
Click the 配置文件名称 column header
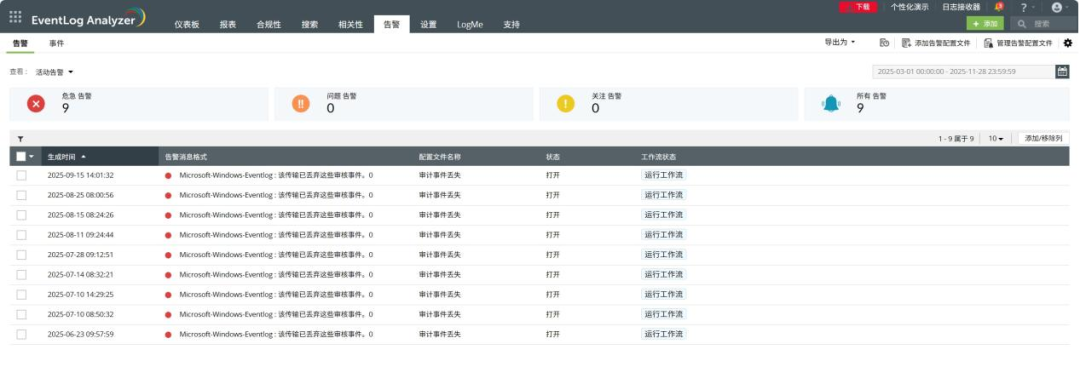coord(439,157)
